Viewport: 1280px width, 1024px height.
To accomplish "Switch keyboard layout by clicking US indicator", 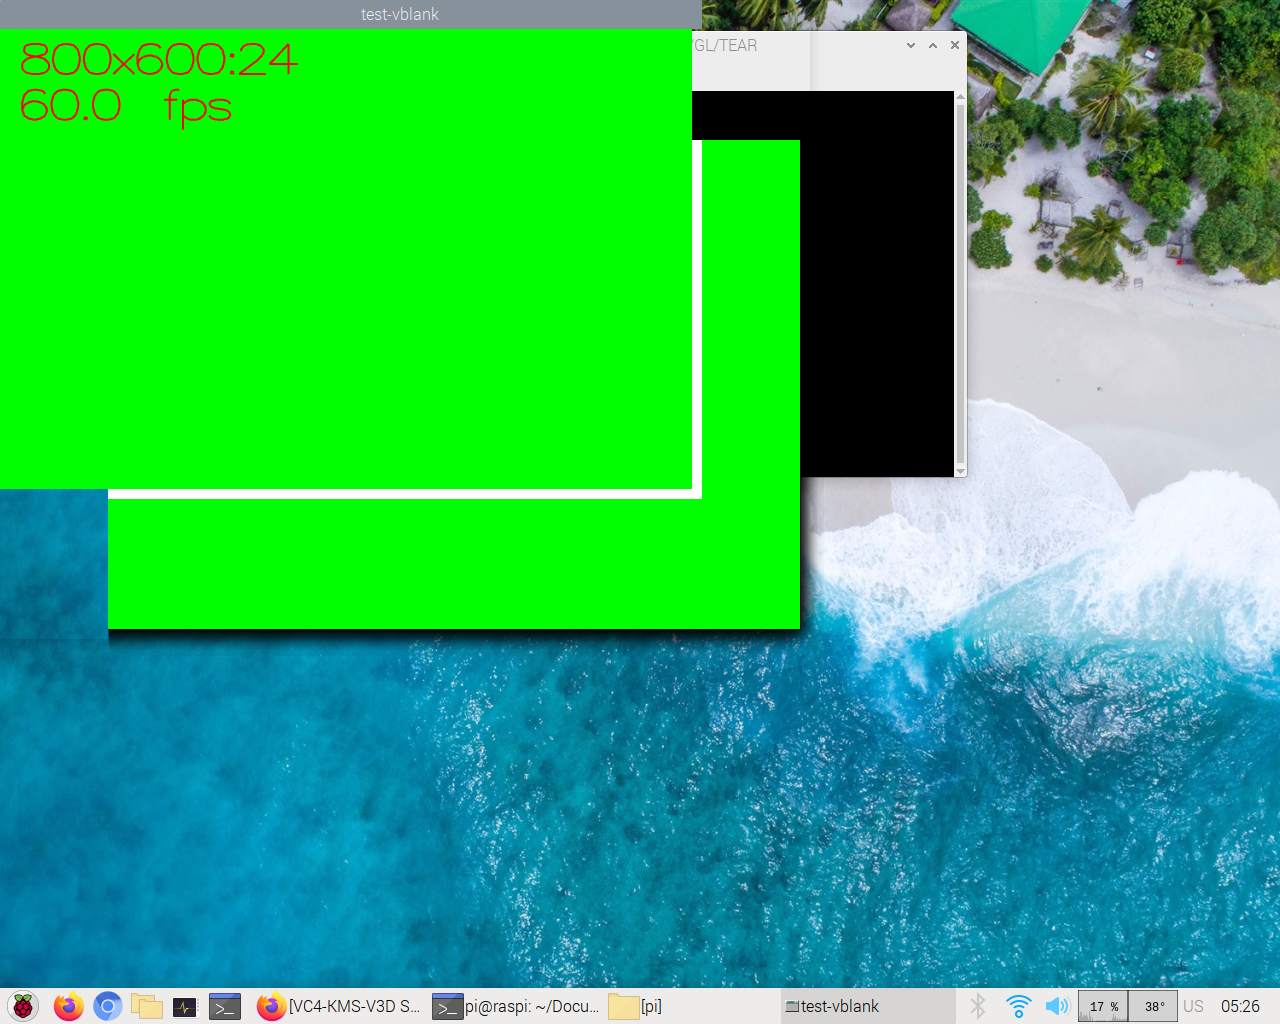I will click(x=1193, y=1006).
